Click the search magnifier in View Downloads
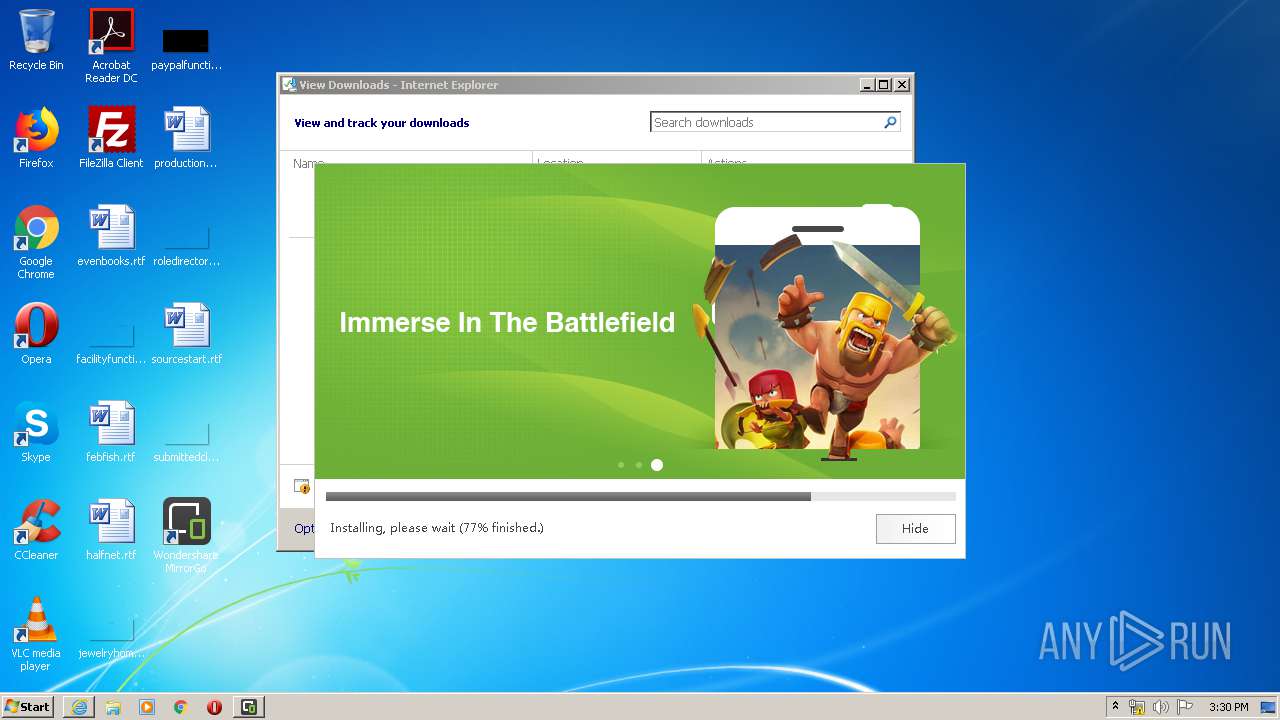Viewport: 1280px width, 720px height. pos(890,122)
